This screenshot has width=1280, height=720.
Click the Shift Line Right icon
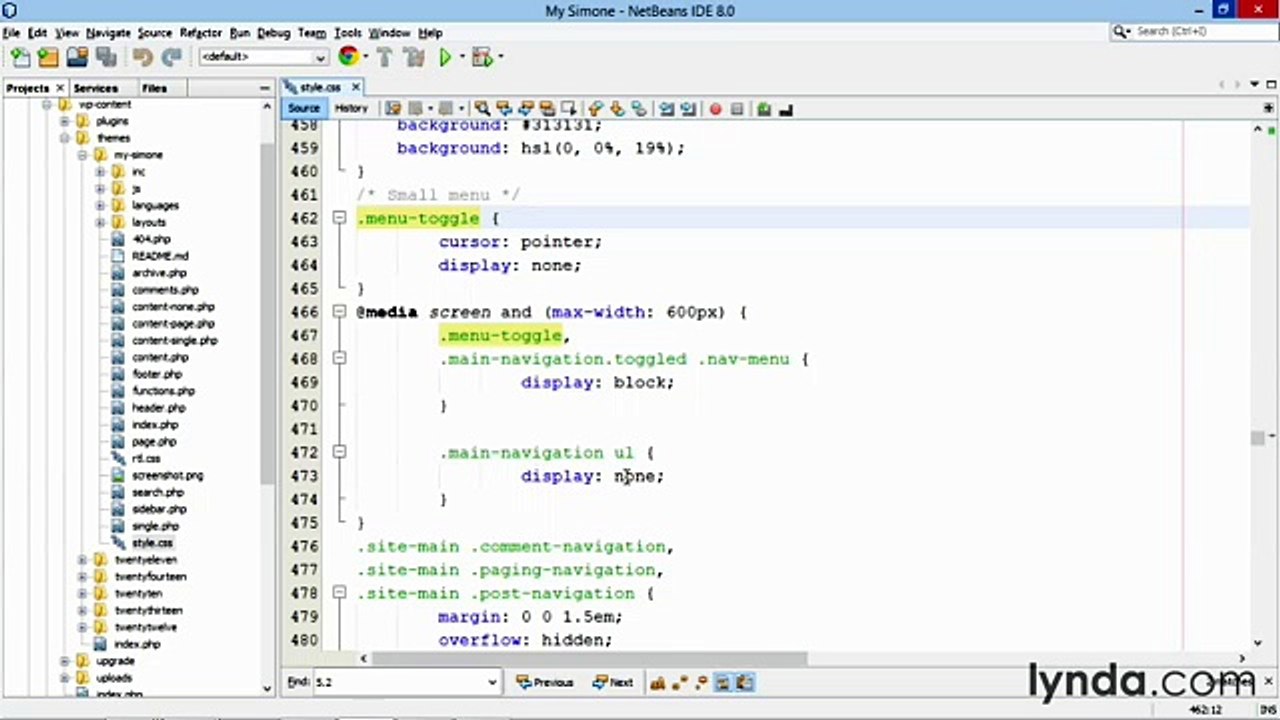click(688, 109)
